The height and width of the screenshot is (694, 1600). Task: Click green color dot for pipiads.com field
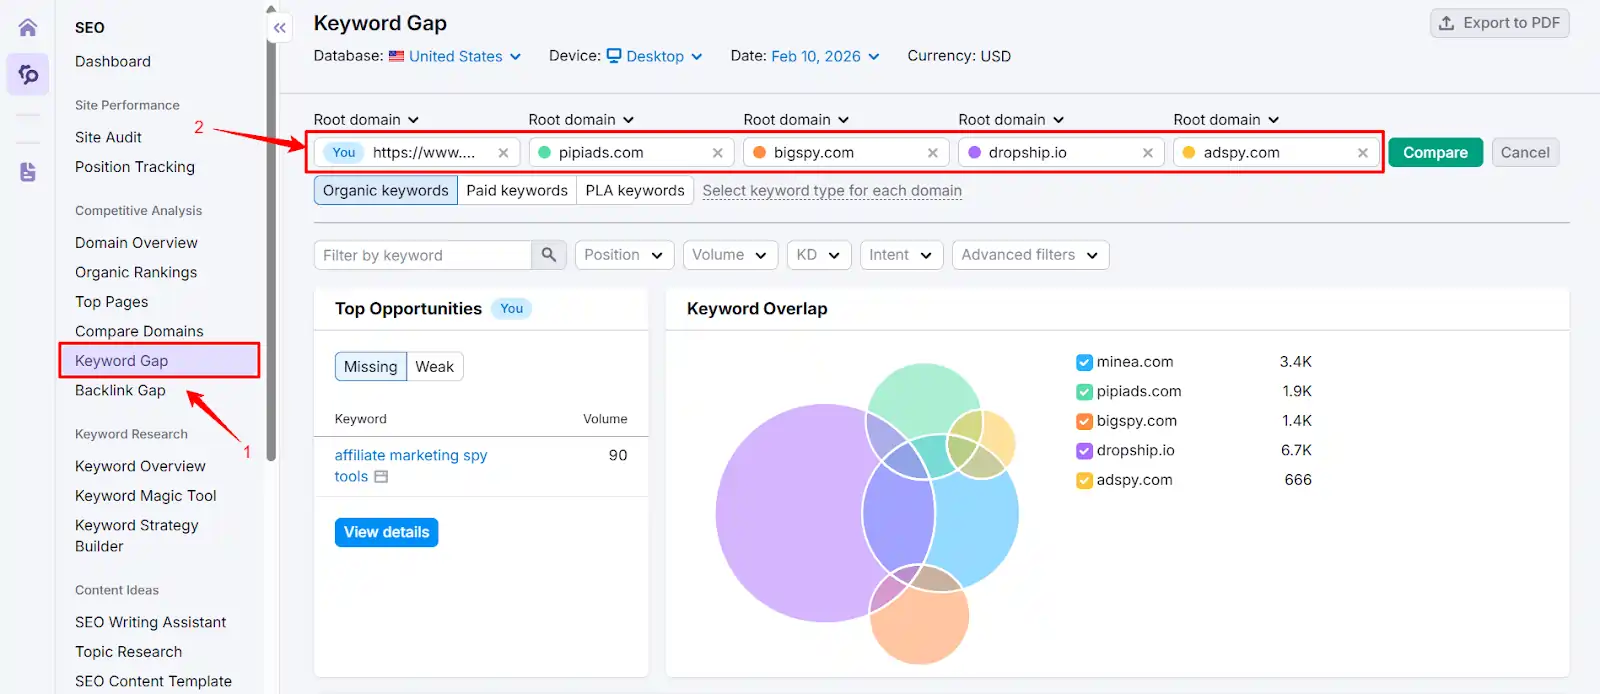coord(545,153)
